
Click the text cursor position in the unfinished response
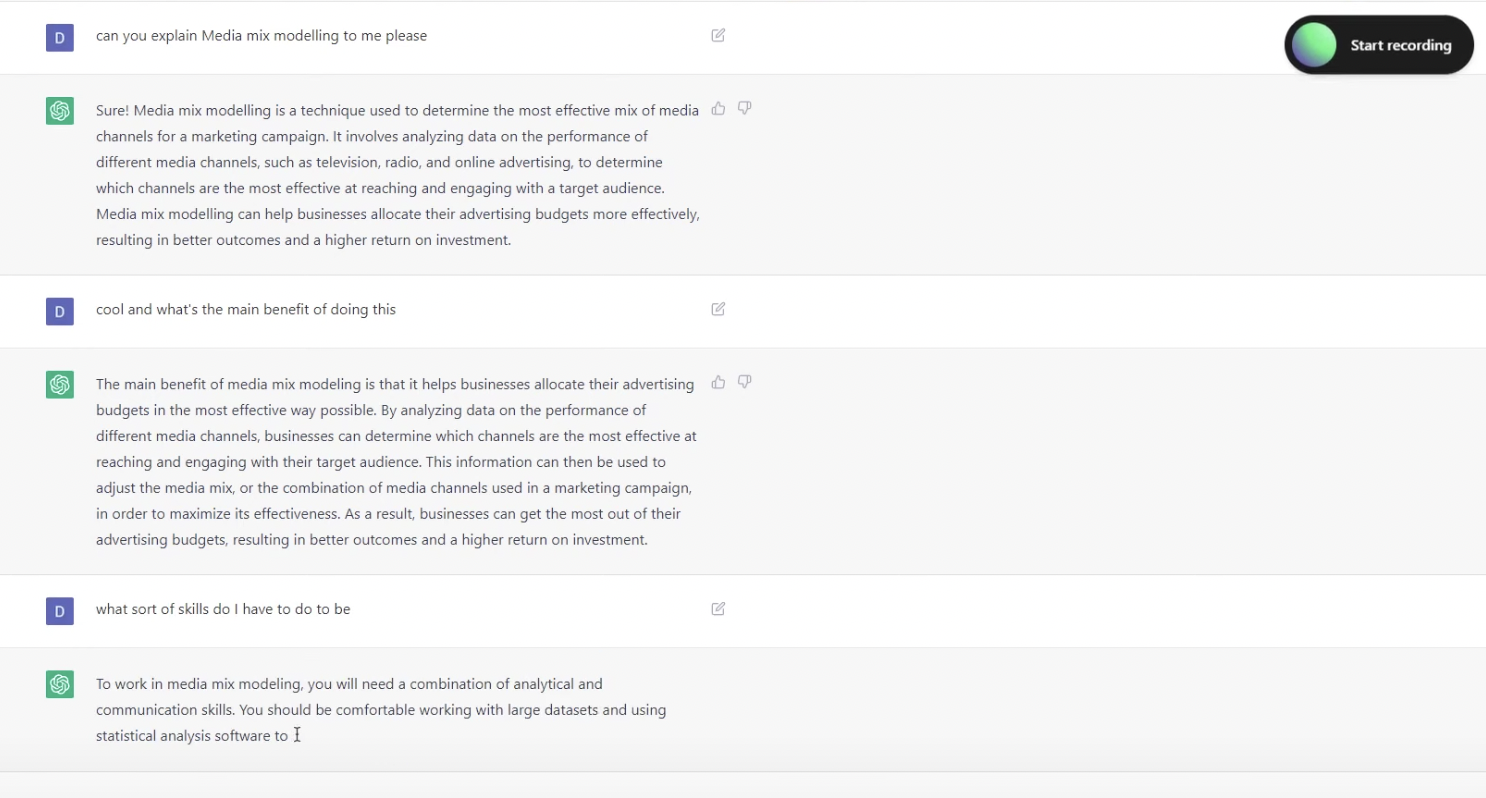point(297,734)
